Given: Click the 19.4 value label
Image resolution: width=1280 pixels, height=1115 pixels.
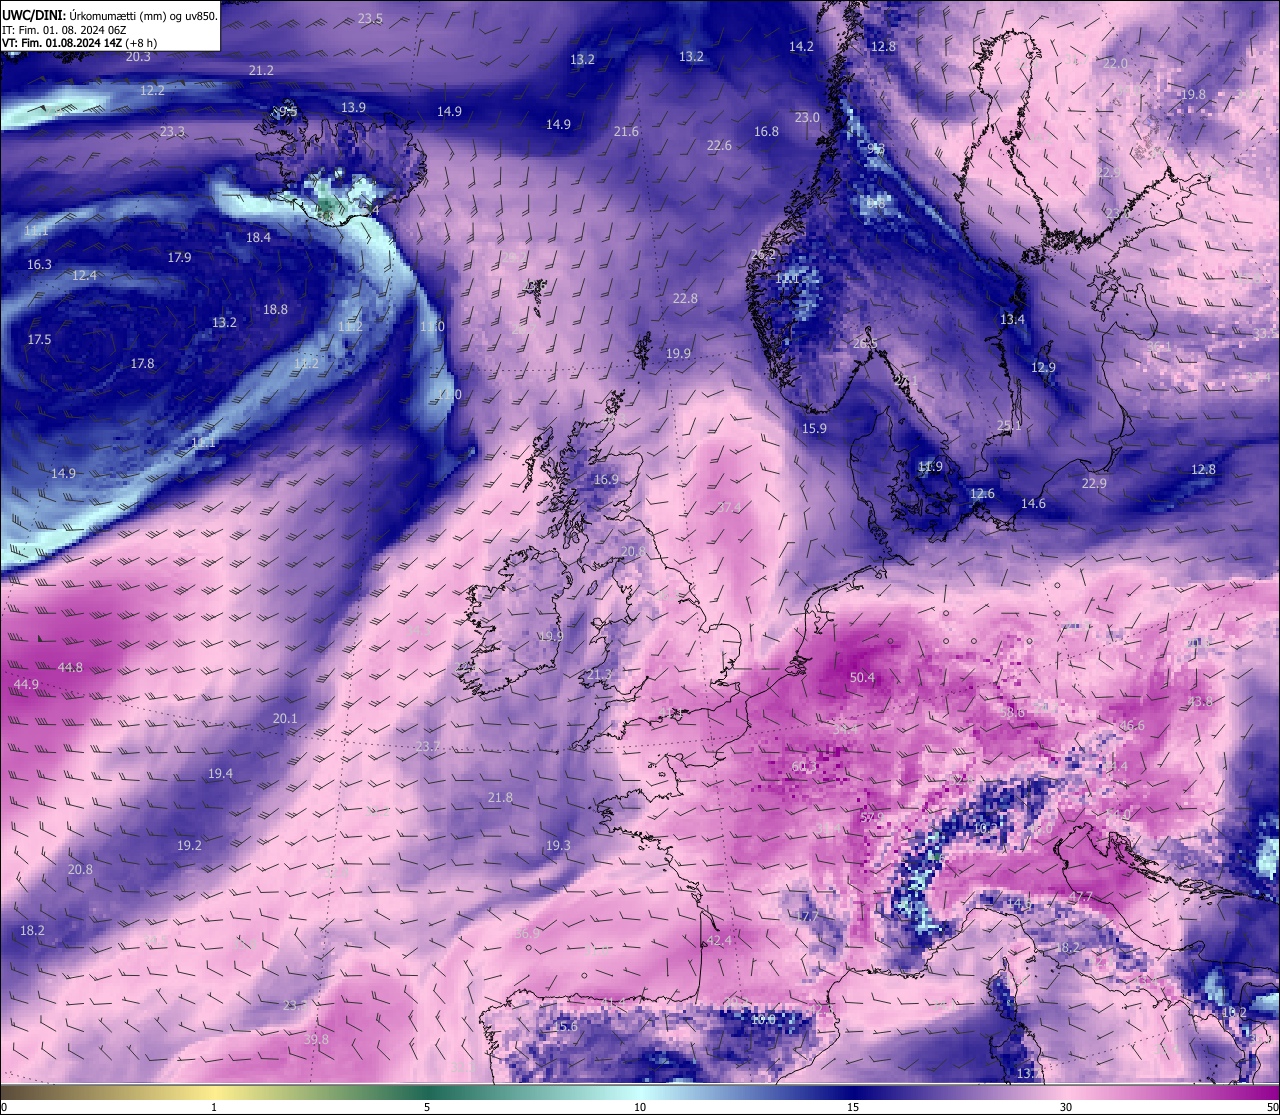Looking at the screenshot, I should click(220, 774).
